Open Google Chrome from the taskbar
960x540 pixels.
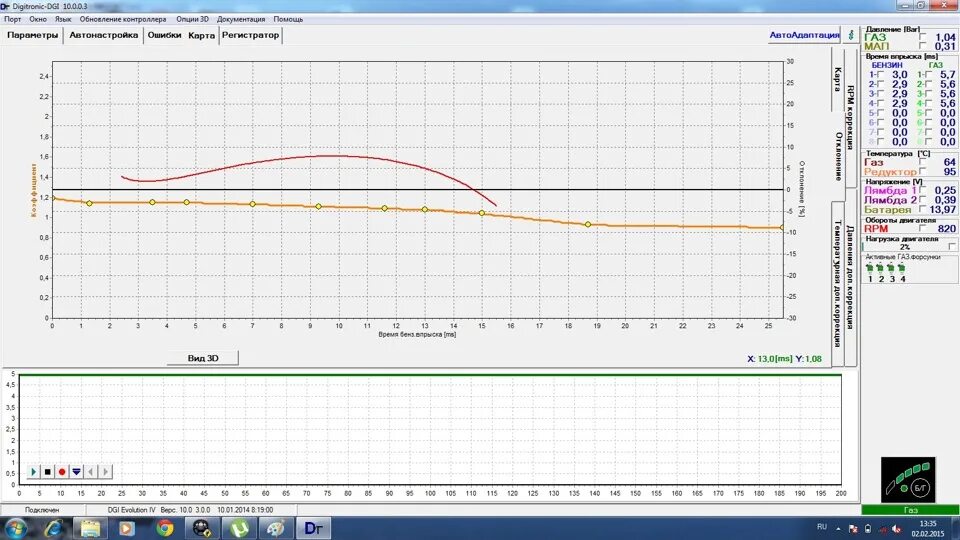coord(164,528)
